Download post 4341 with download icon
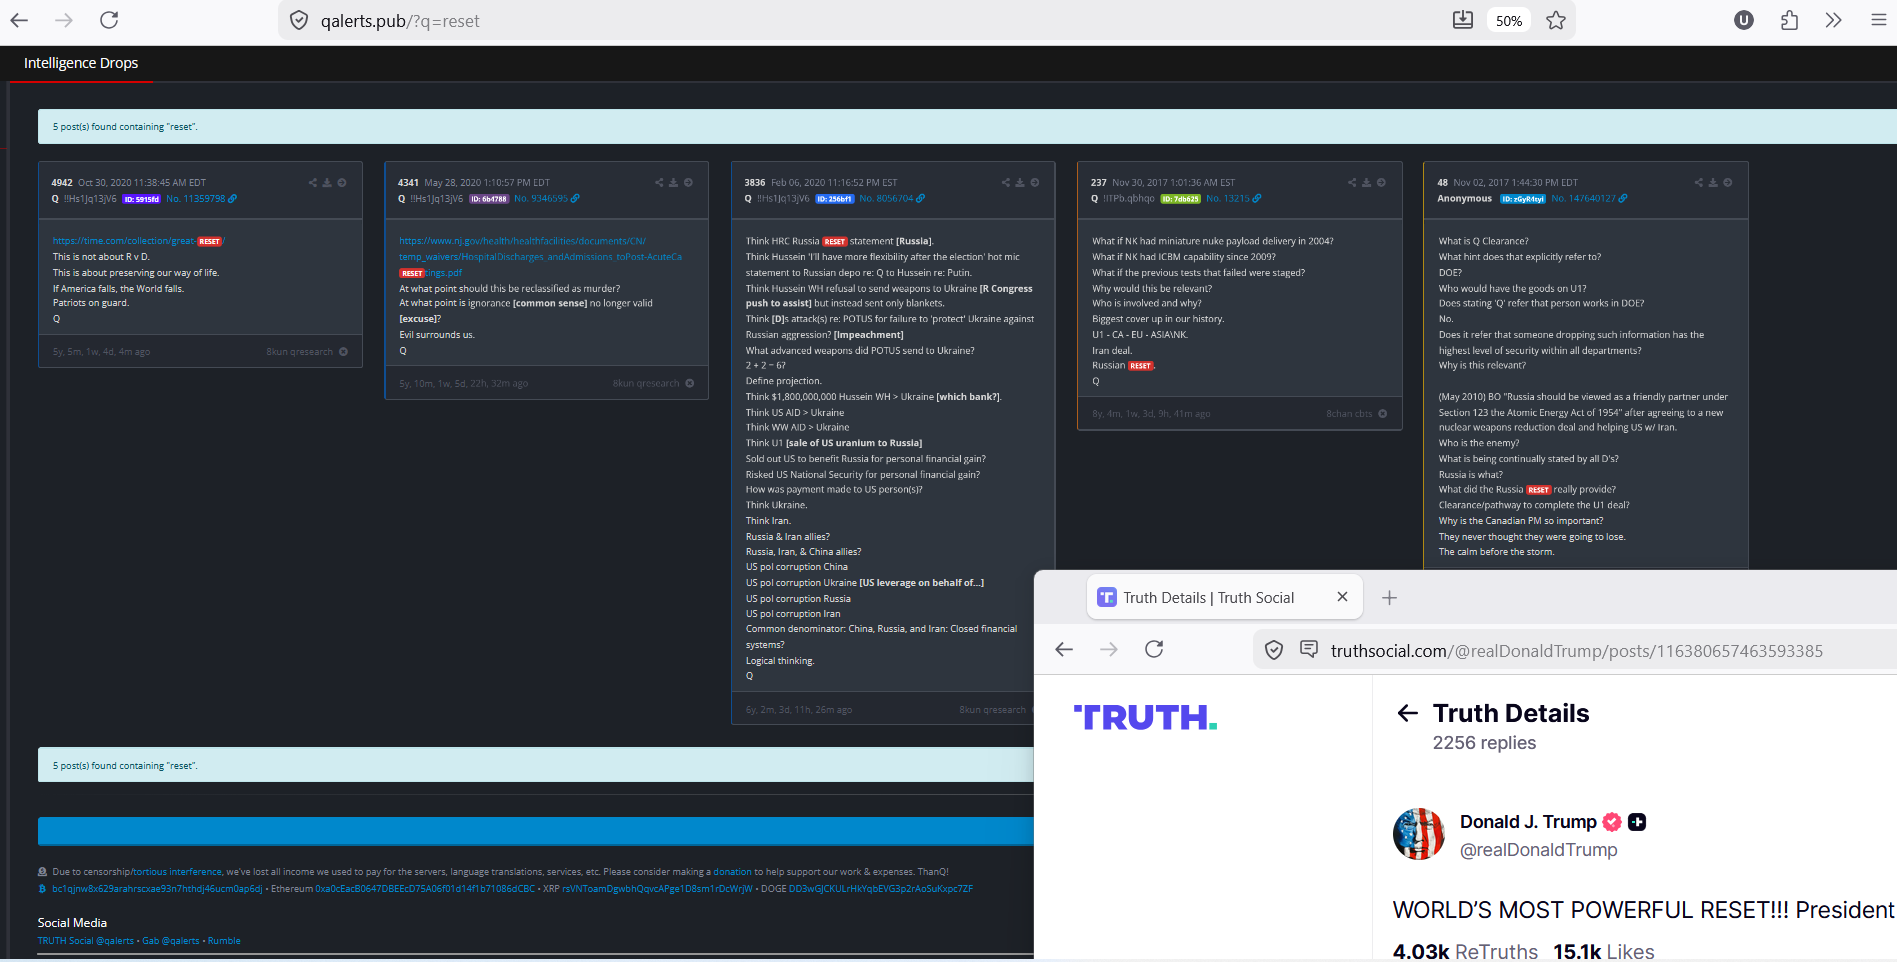Viewport: 1897px width, 962px height. pyautogui.click(x=673, y=183)
